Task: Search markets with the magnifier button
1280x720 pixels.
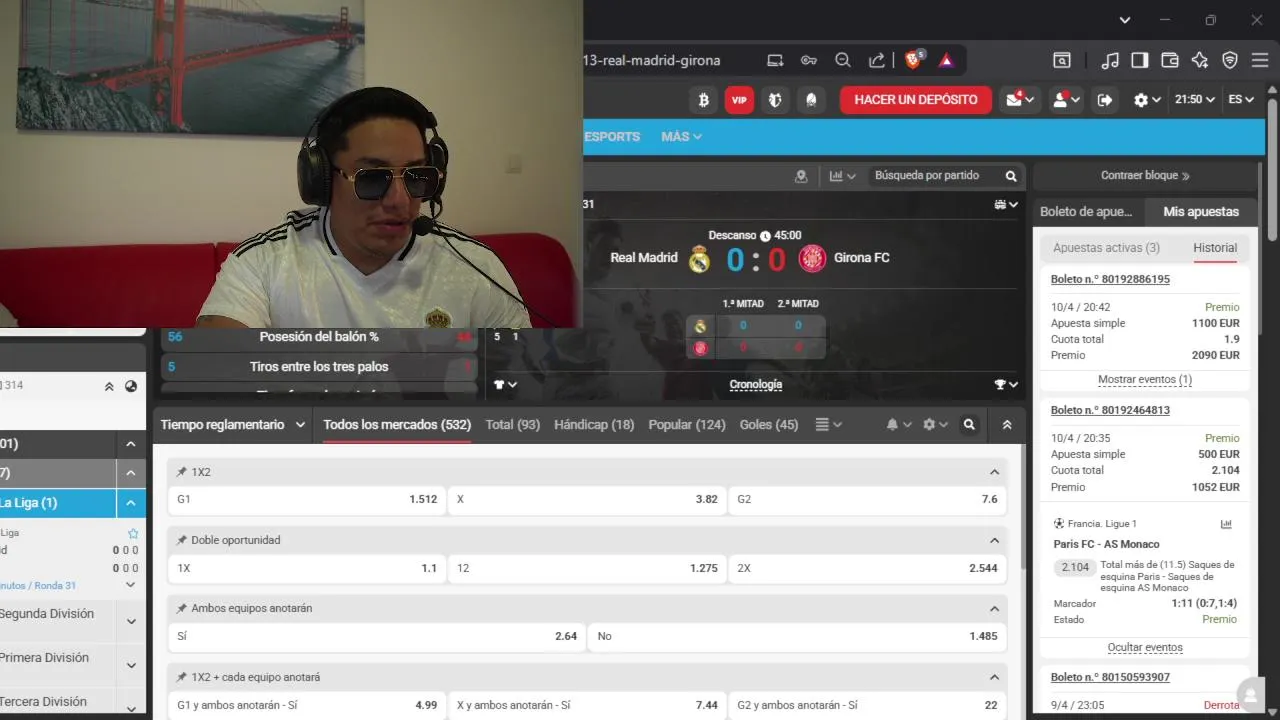Action: pos(969,425)
